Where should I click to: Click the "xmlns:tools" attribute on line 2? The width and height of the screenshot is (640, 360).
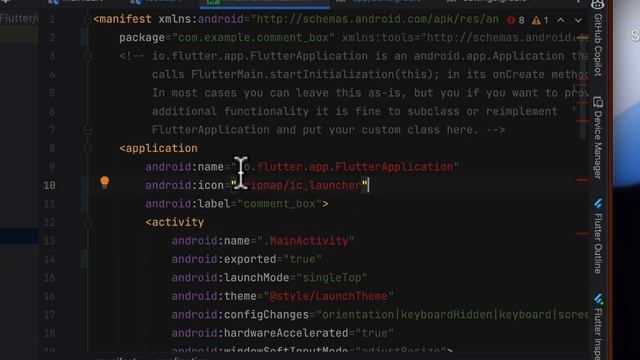coord(377,38)
